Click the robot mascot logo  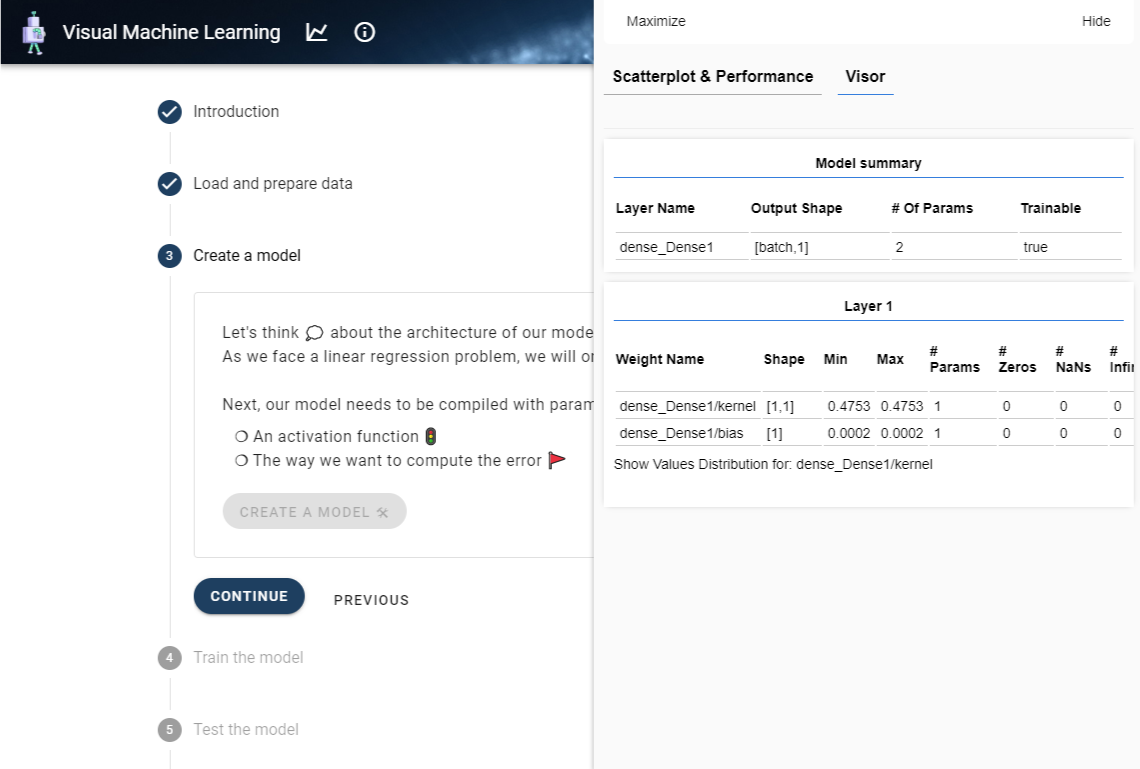(x=36, y=31)
